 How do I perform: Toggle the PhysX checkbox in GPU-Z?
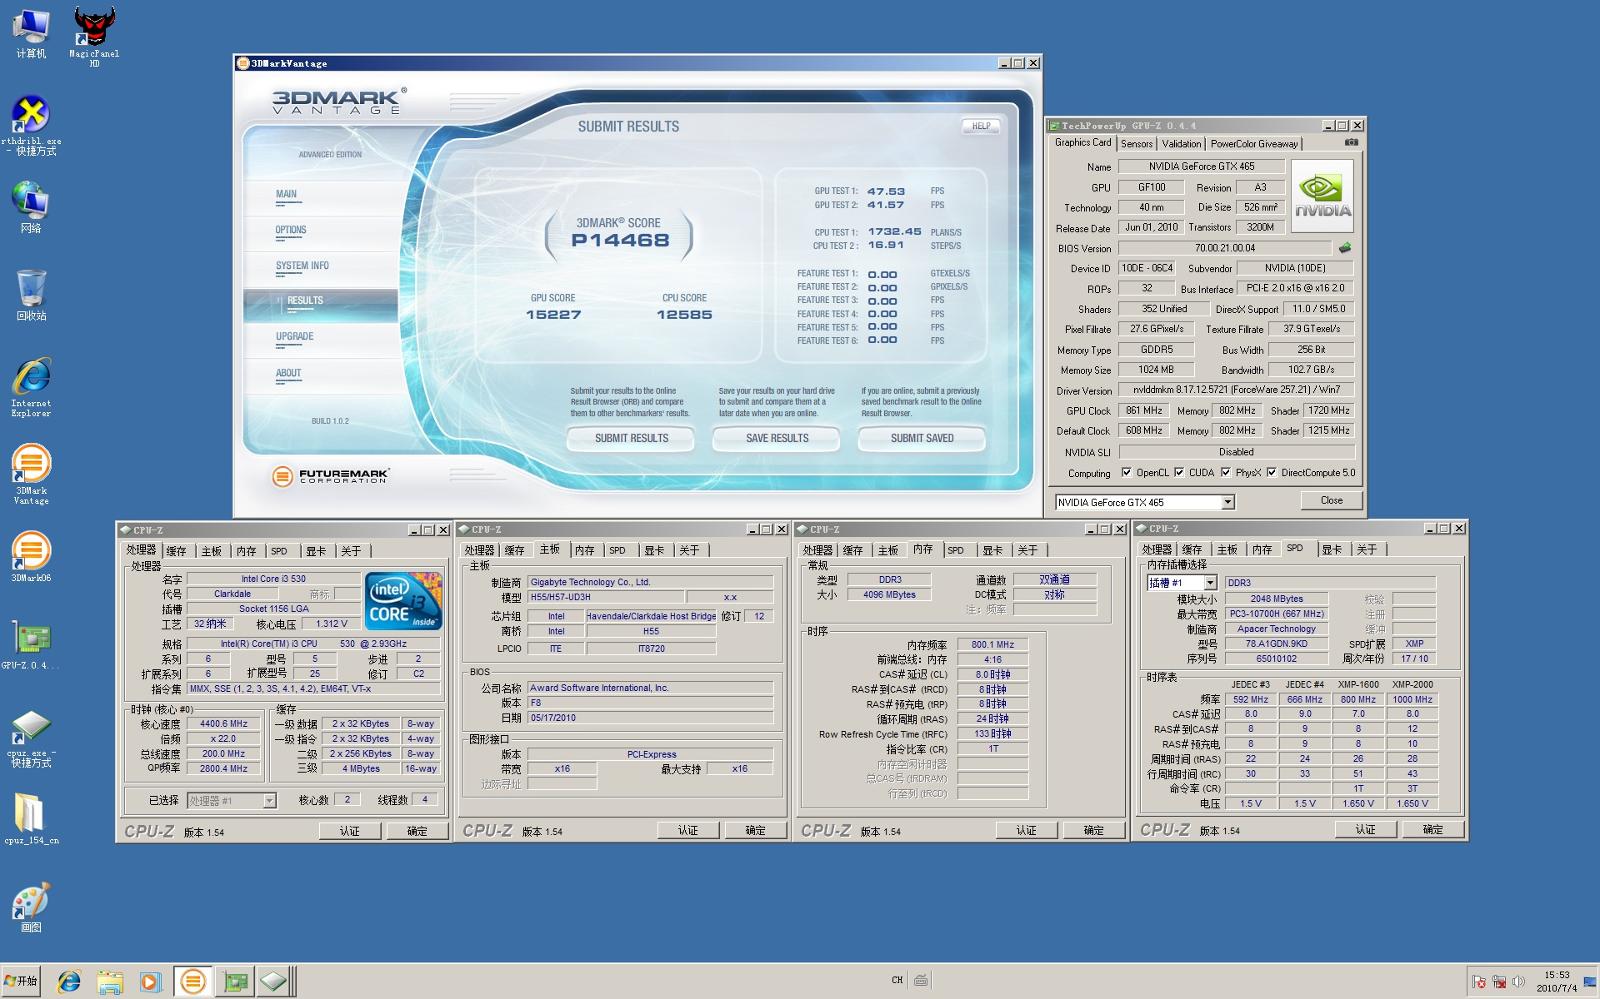[1225, 473]
